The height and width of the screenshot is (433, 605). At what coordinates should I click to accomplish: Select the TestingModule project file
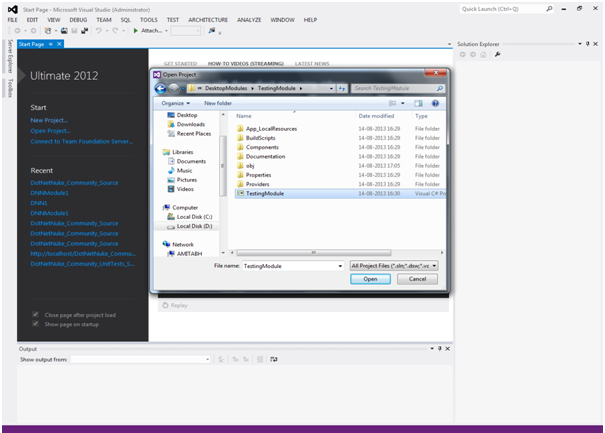tap(340, 194)
